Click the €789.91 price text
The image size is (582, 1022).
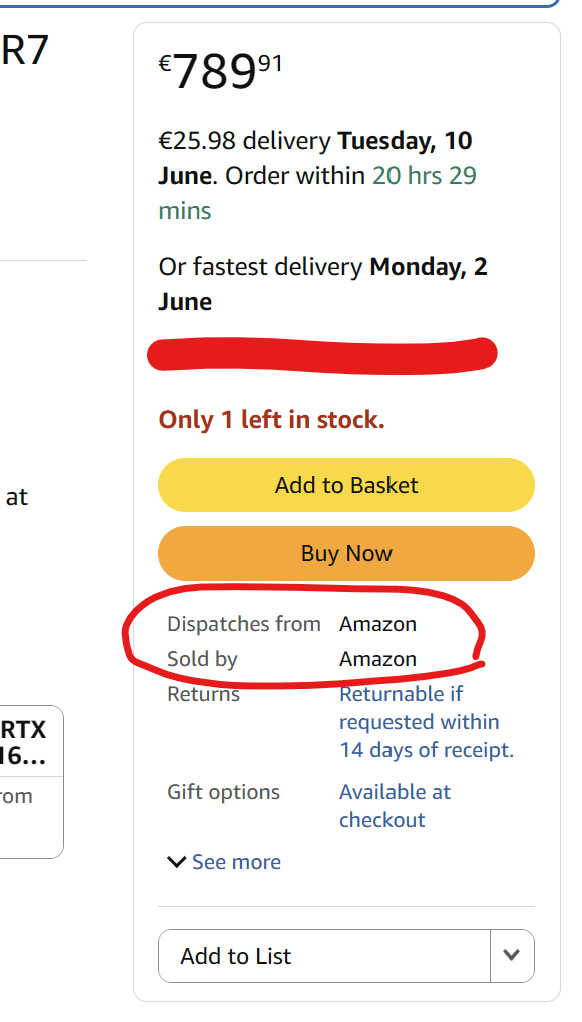pyautogui.click(x=220, y=71)
